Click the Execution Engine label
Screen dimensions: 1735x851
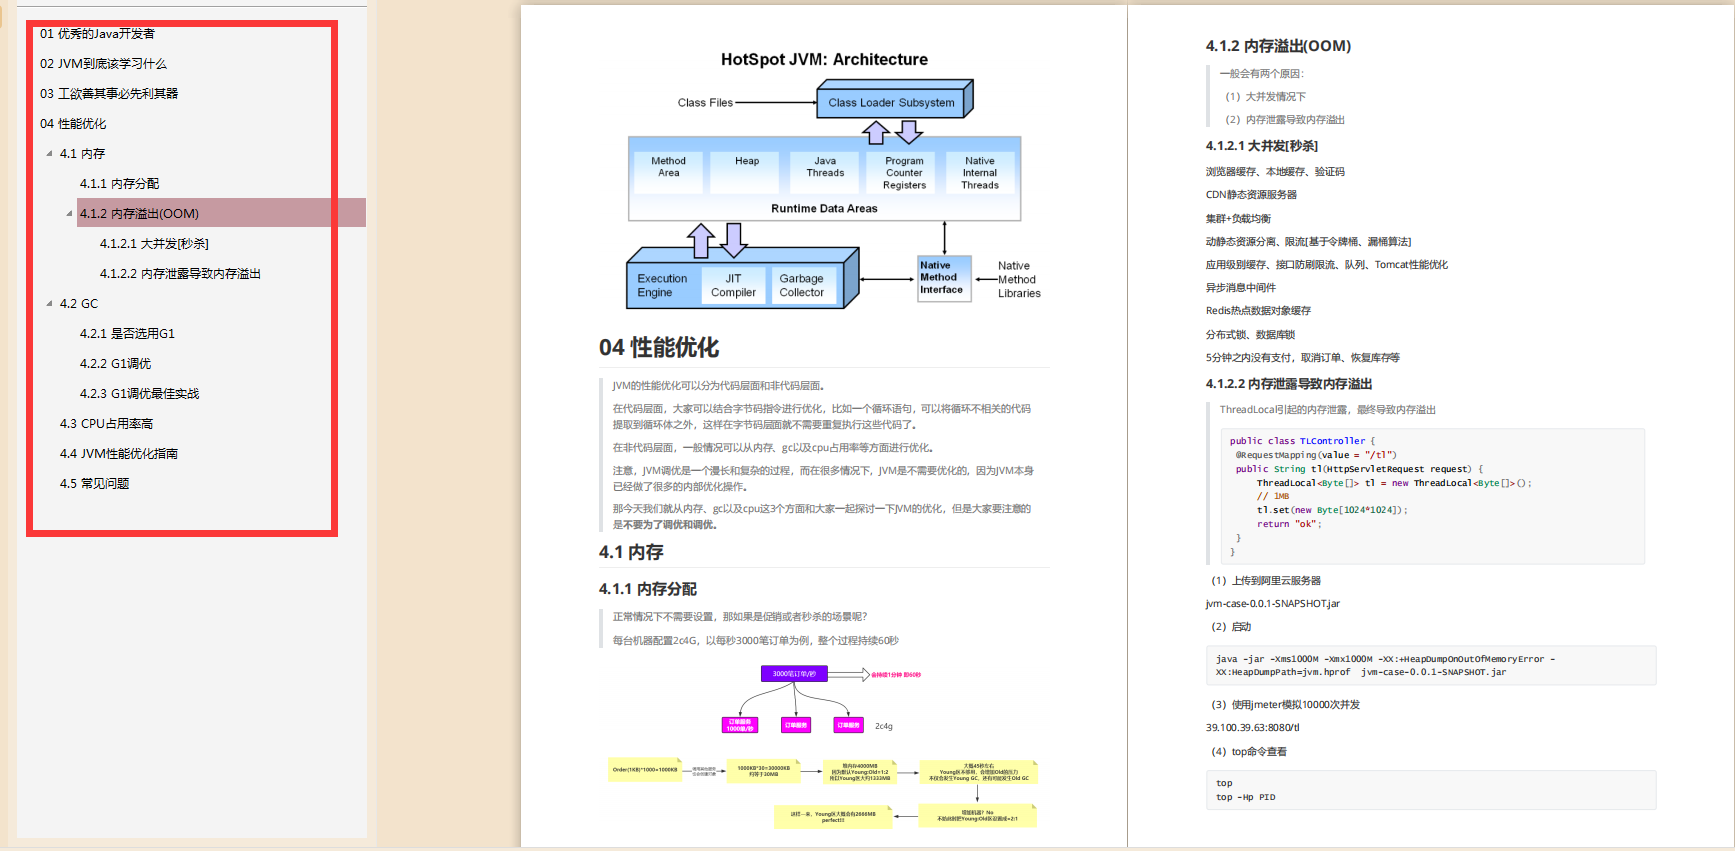tap(662, 285)
